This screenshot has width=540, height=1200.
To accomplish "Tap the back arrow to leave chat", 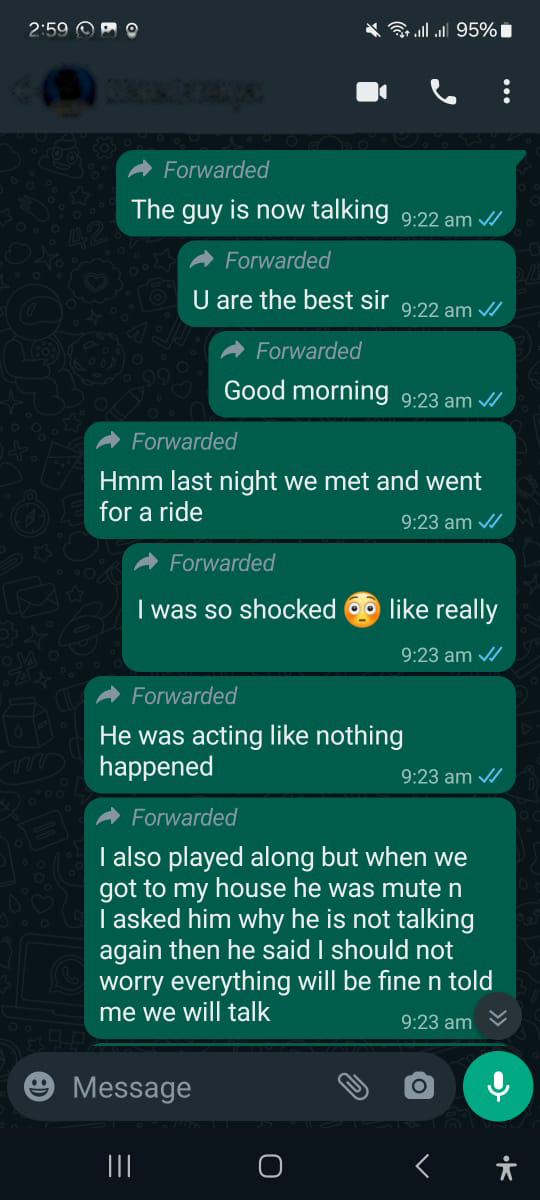I will pos(18,92).
